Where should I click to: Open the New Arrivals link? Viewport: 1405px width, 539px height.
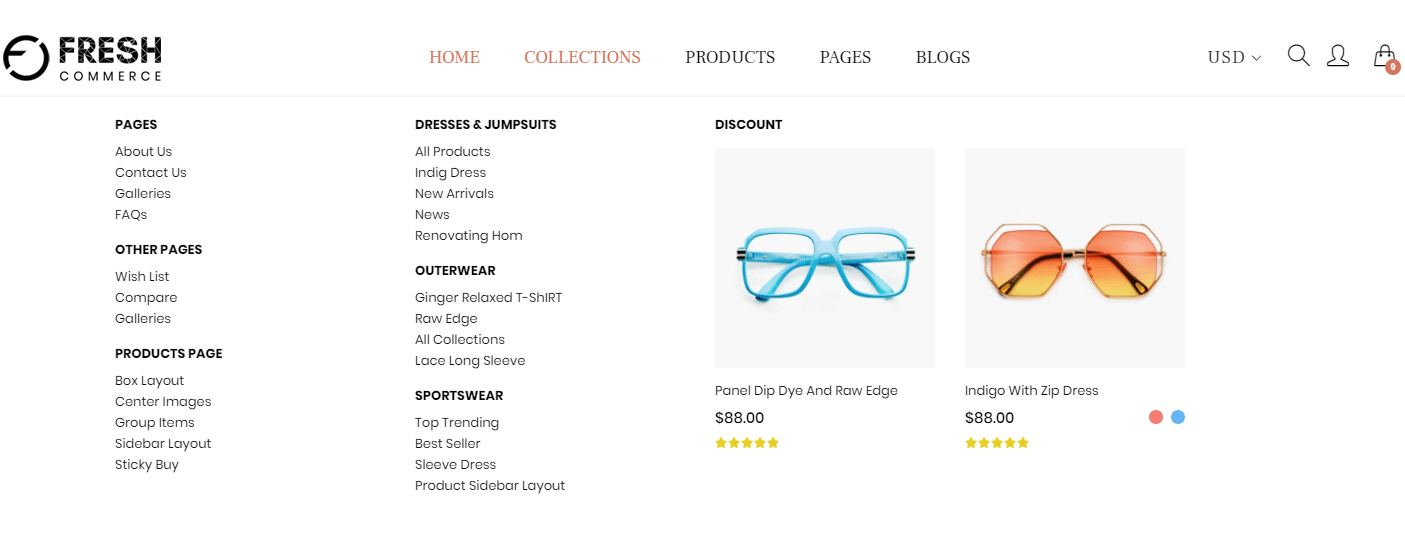[x=454, y=194]
